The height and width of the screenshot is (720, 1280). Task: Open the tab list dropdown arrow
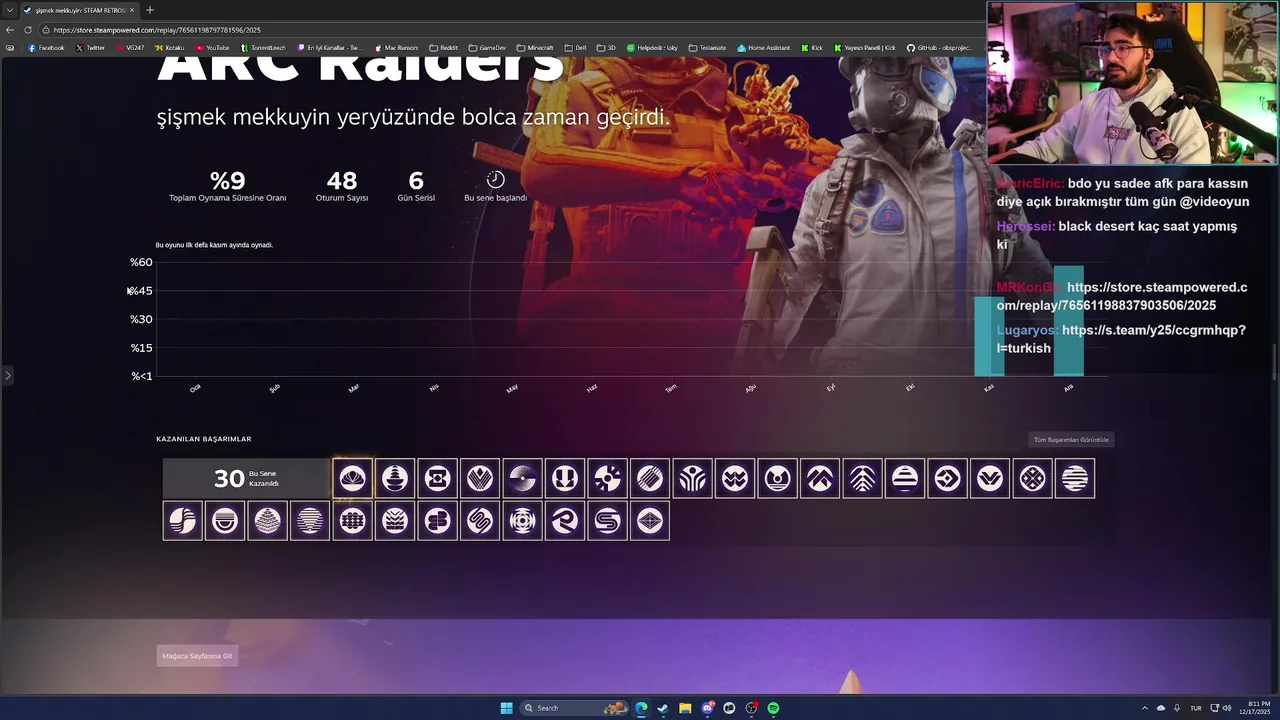pos(10,10)
